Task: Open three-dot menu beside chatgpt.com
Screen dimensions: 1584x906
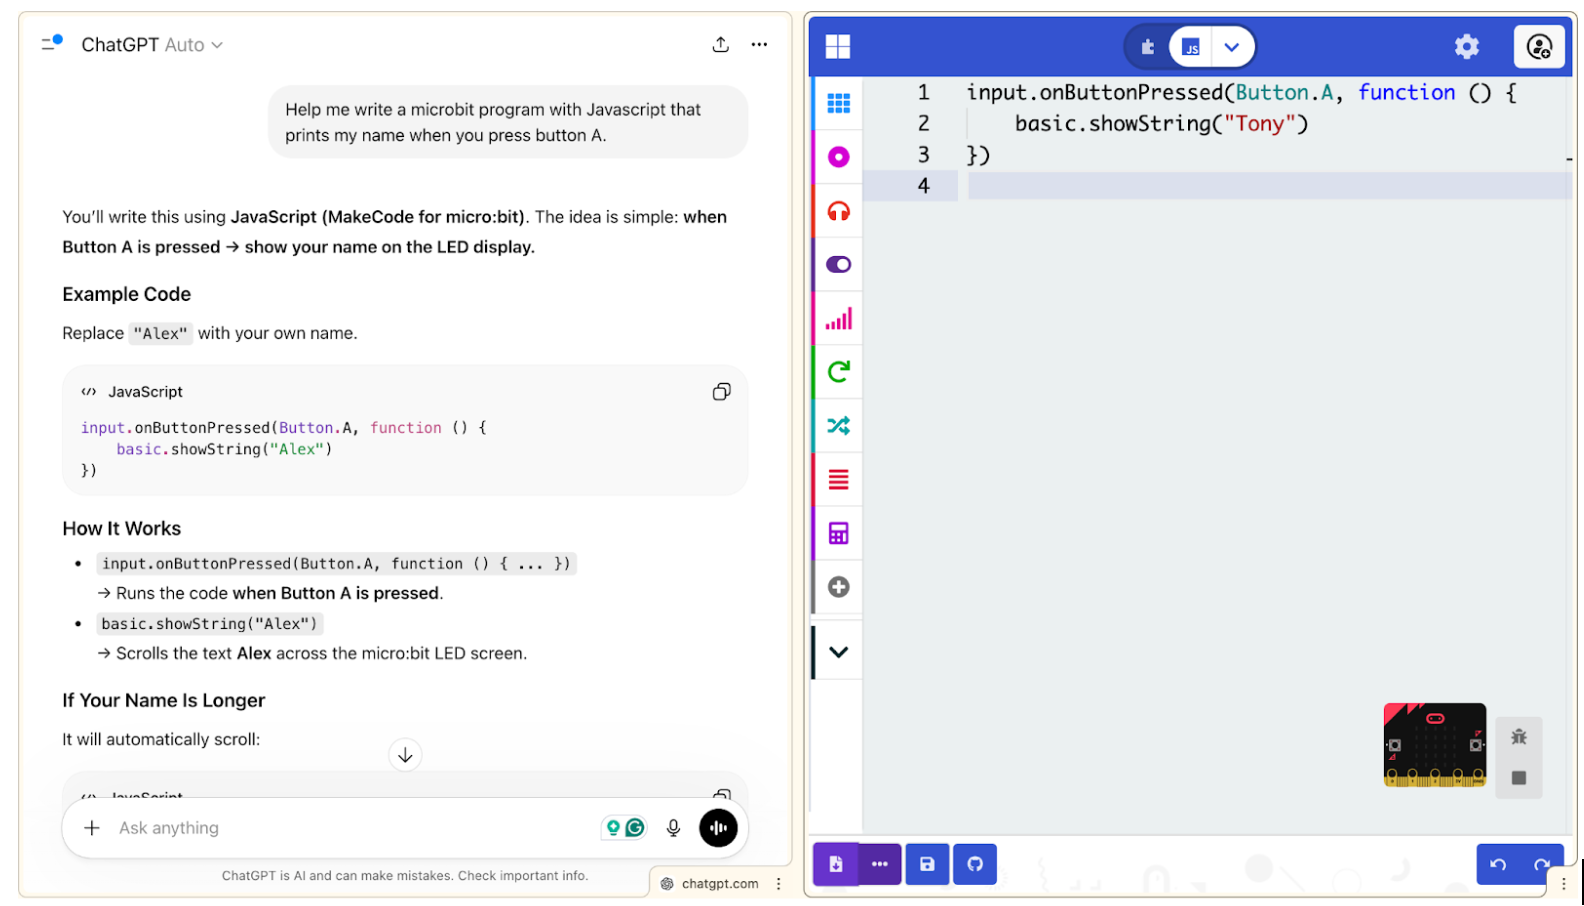Action: click(778, 884)
